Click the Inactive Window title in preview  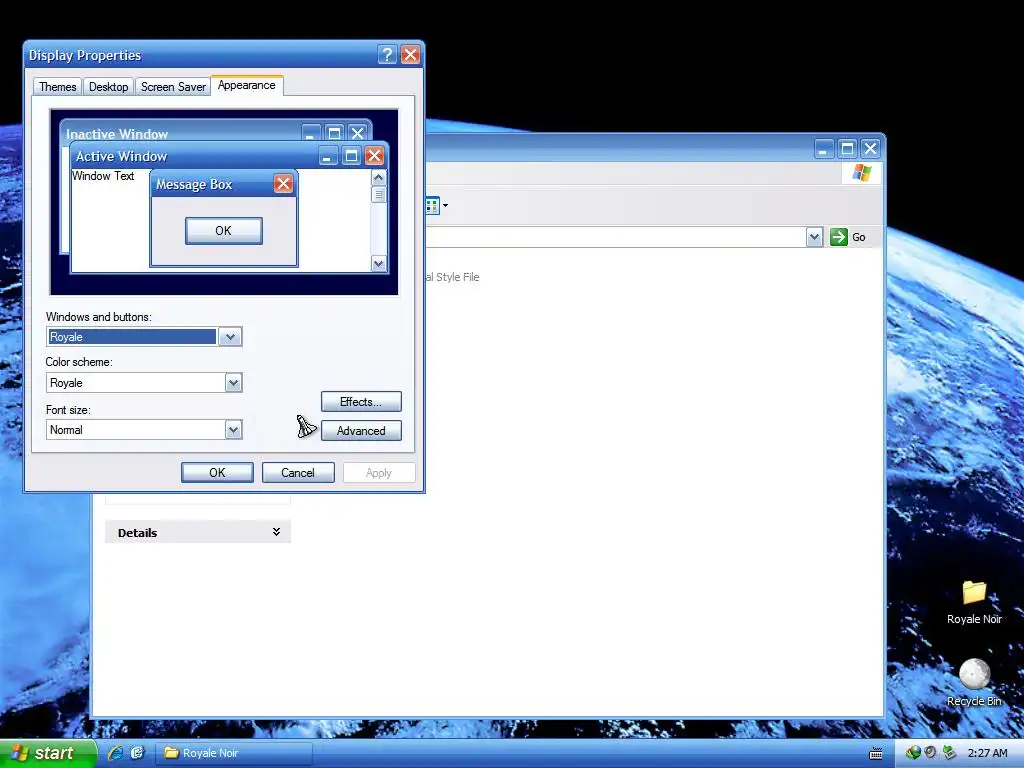pos(117,134)
